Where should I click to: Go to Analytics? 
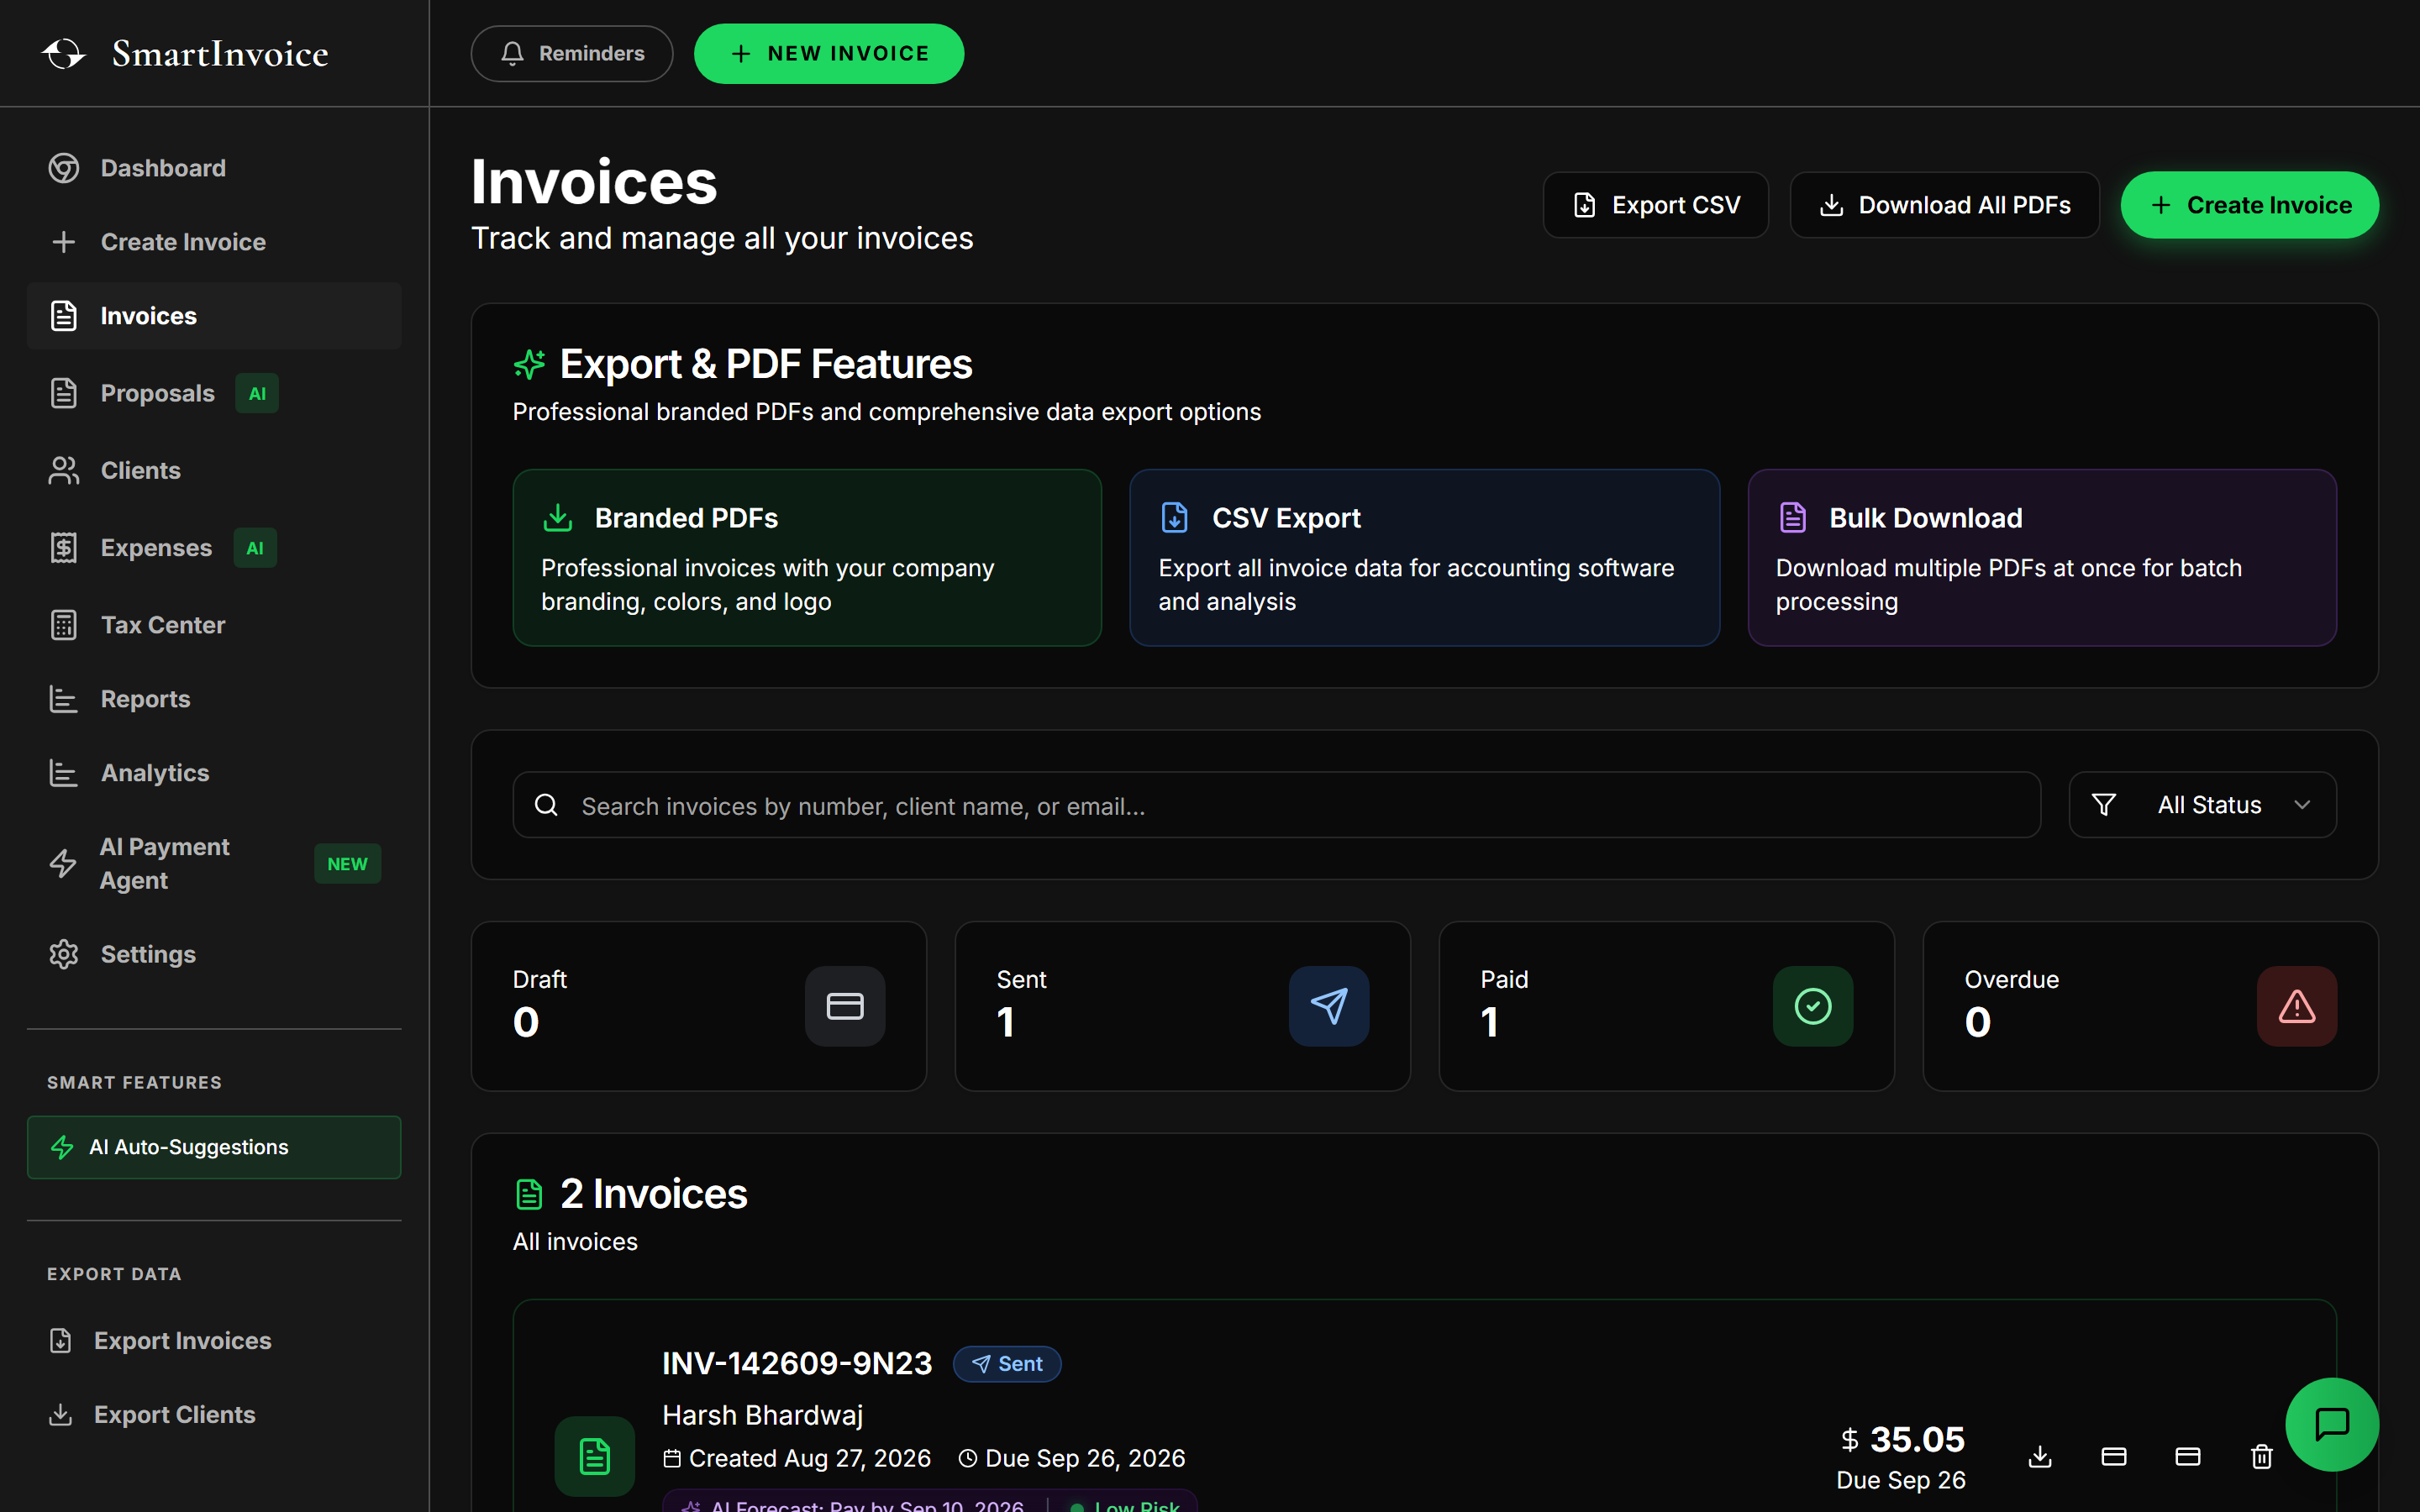coord(214,773)
